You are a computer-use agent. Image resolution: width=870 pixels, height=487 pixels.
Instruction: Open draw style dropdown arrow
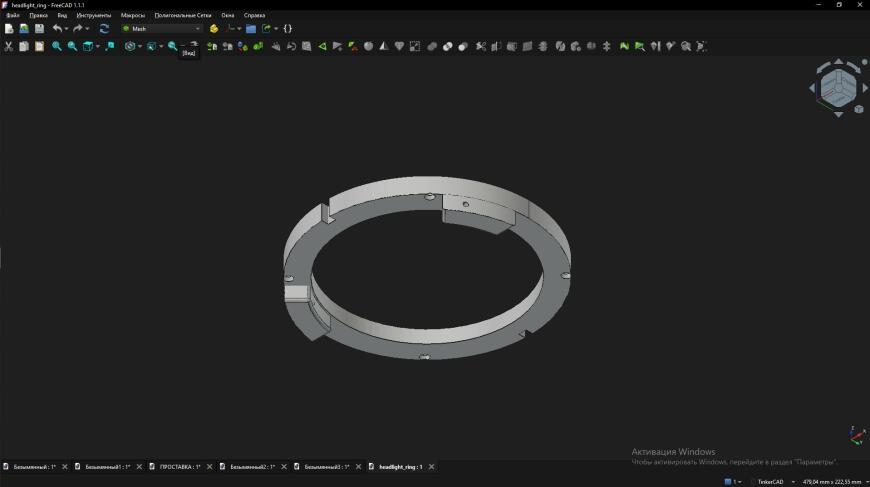(140, 47)
